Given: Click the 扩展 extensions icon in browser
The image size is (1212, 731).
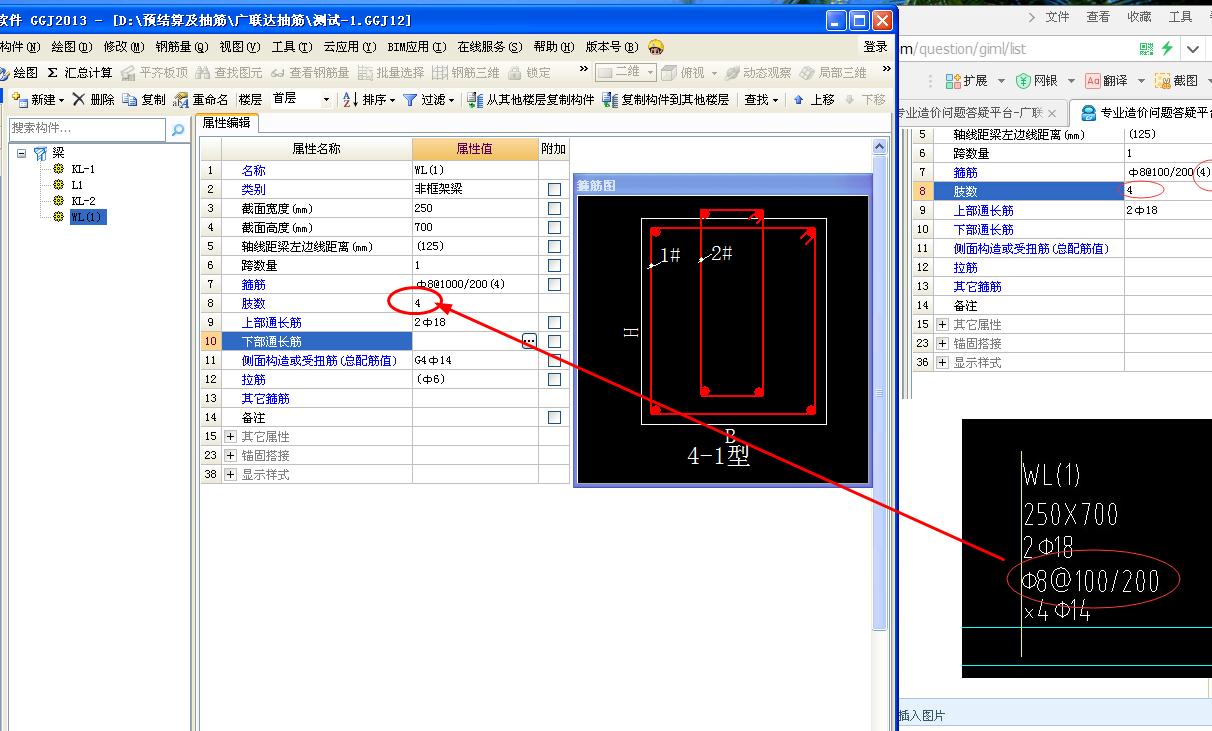Looking at the screenshot, I should pos(966,81).
